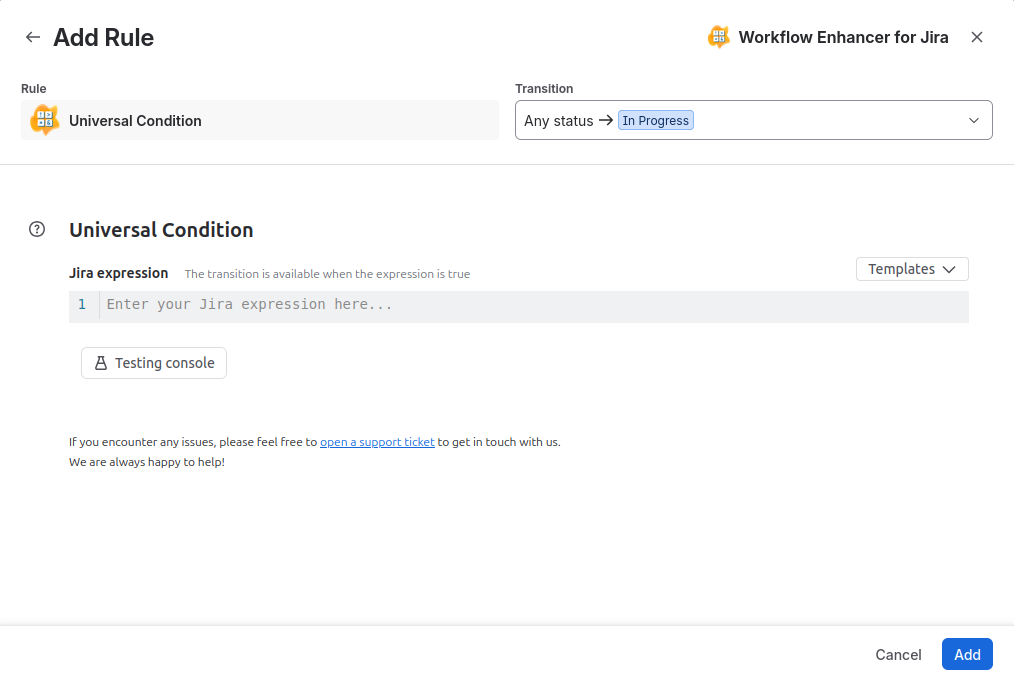Viewport: 1014px width, 676px height.
Task: Click 'Workflow Enhancer for Jira' title text
Action: (x=843, y=38)
